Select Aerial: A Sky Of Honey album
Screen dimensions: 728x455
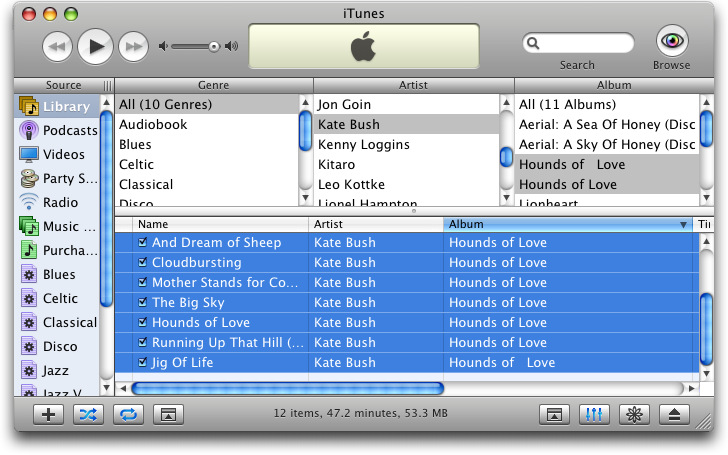click(607, 144)
